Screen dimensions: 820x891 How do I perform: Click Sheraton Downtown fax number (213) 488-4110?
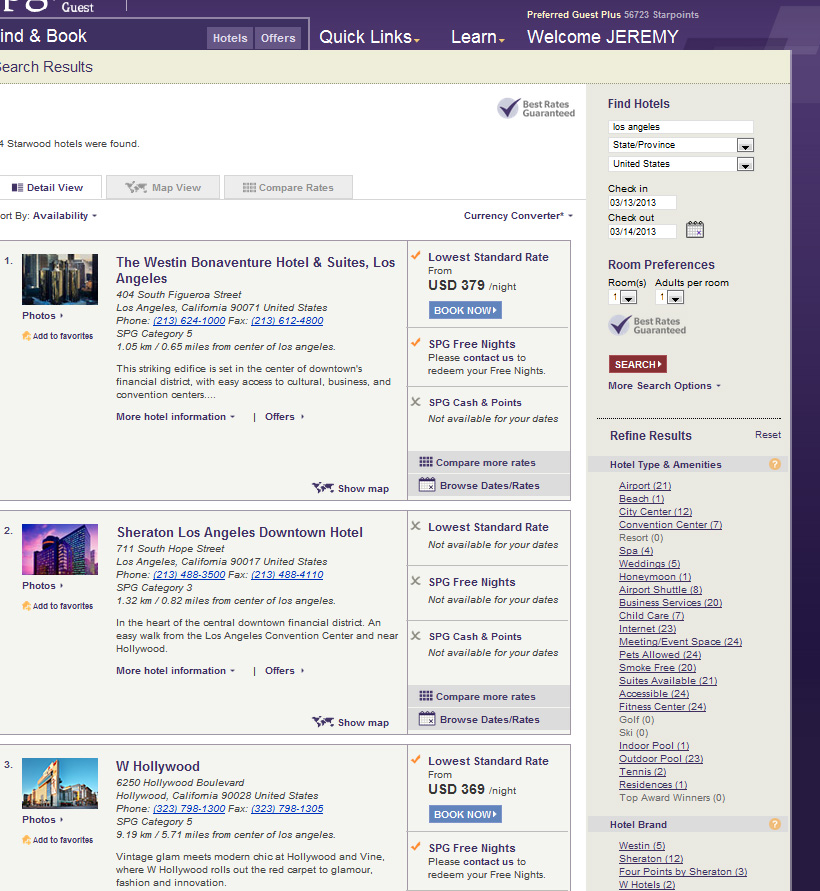coord(287,574)
